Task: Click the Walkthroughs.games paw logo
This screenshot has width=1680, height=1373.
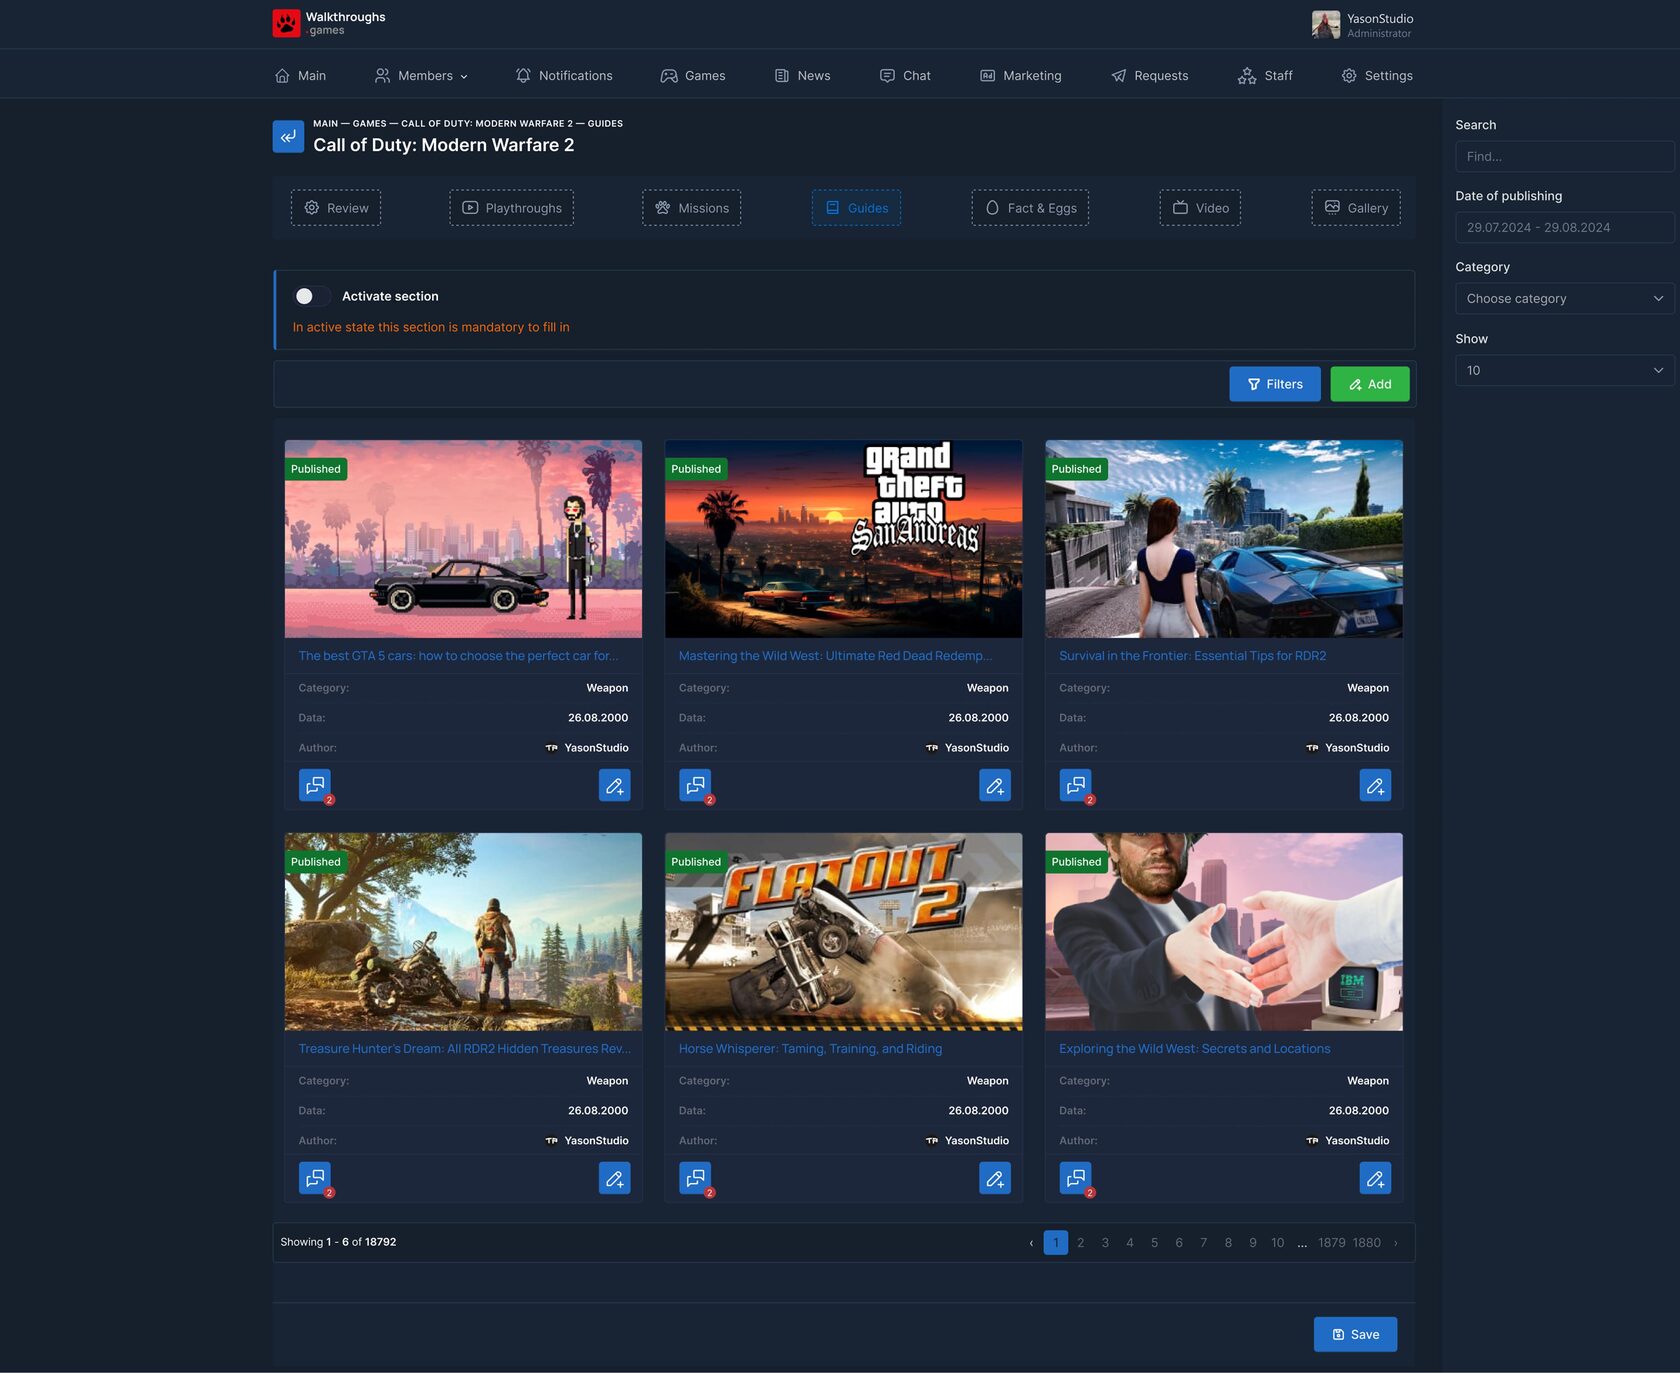Action: pos(286,23)
